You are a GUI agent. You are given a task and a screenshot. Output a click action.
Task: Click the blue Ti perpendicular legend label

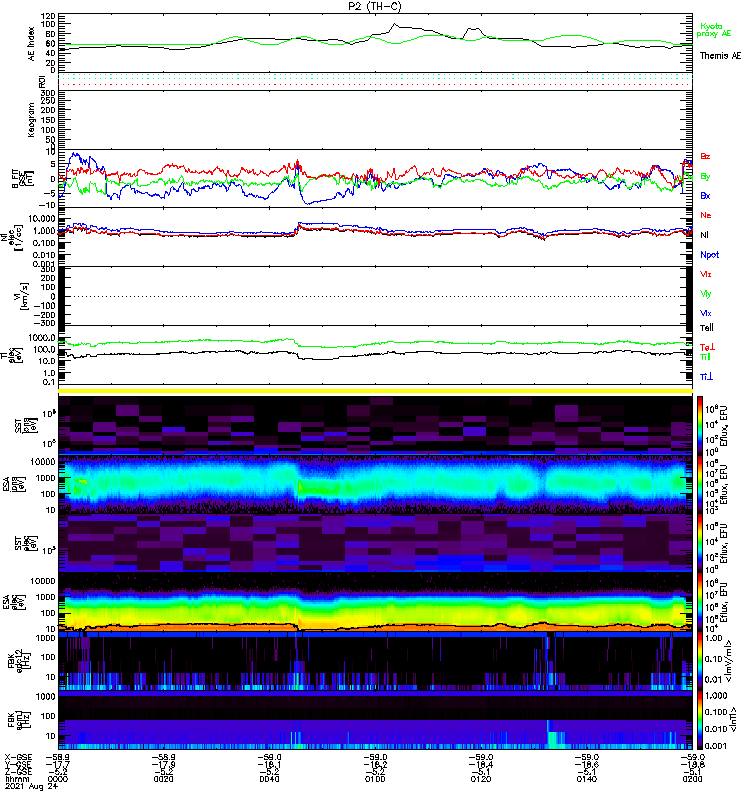(x=706, y=377)
